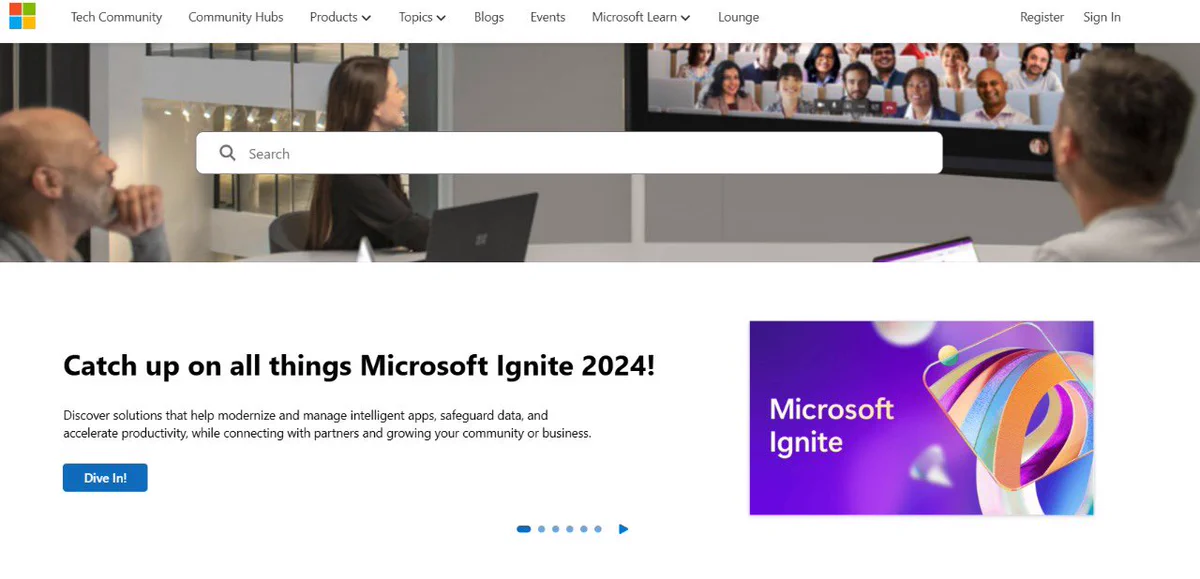Image resolution: width=1200 pixels, height=579 pixels.
Task: Visit the Lounge section
Action: [x=738, y=17]
